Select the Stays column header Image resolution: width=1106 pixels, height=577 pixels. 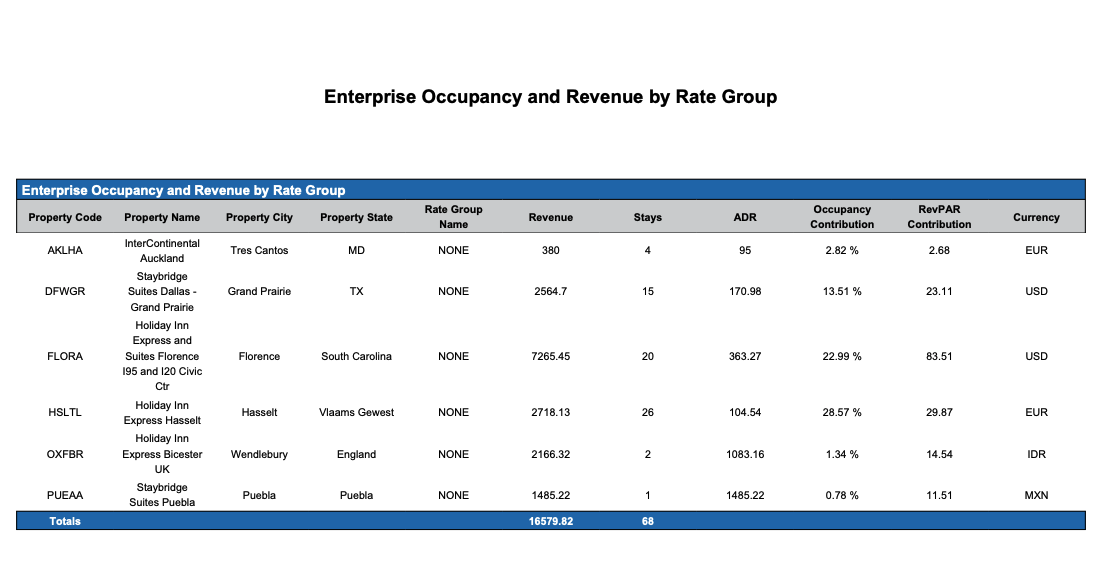647,217
